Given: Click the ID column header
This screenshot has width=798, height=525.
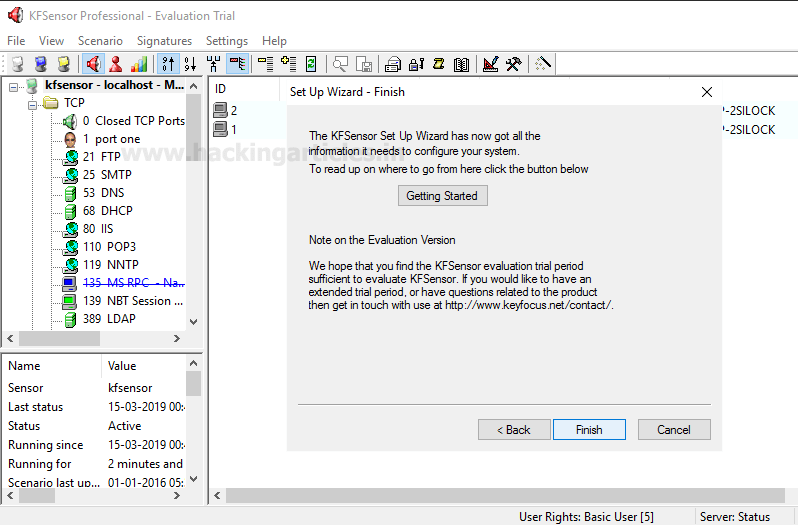Looking at the screenshot, I should pyautogui.click(x=221, y=89).
